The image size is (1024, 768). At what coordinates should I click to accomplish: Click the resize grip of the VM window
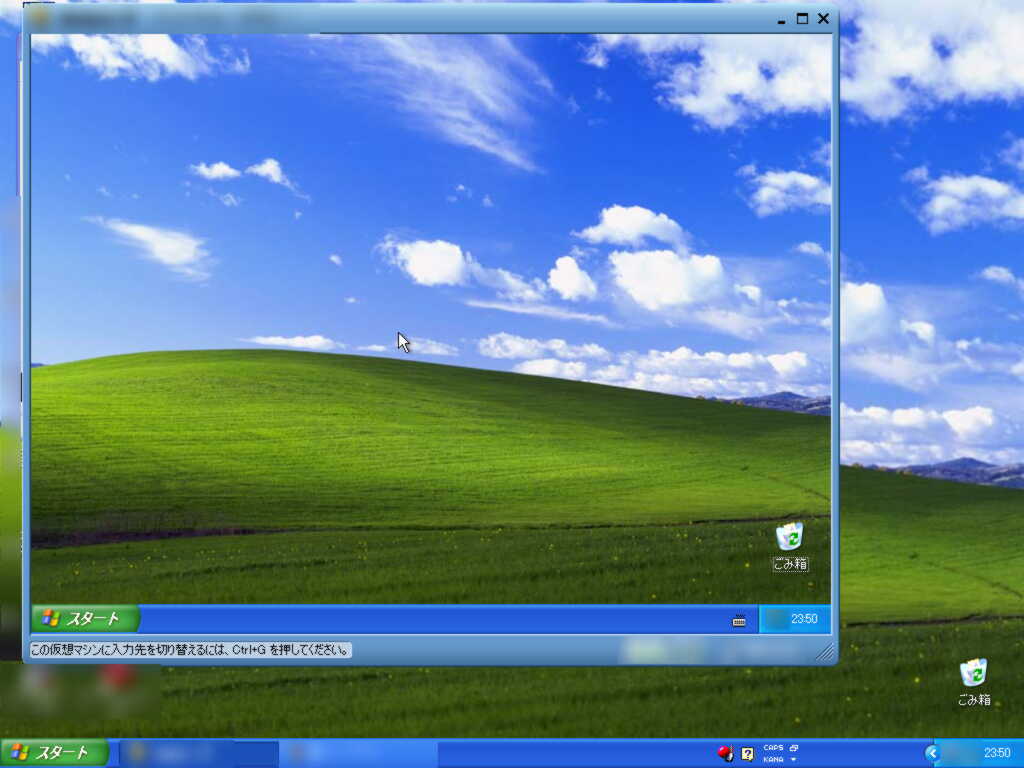pyautogui.click(x=825, y=651)
